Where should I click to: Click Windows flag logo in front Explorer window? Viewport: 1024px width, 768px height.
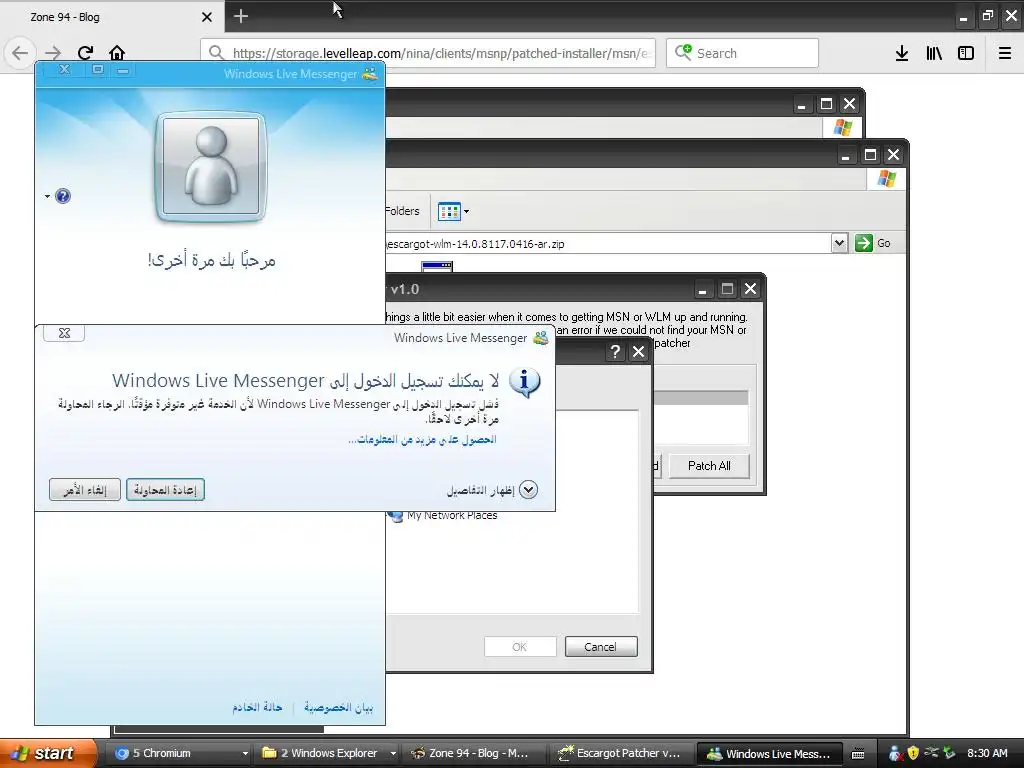point(887,179)
